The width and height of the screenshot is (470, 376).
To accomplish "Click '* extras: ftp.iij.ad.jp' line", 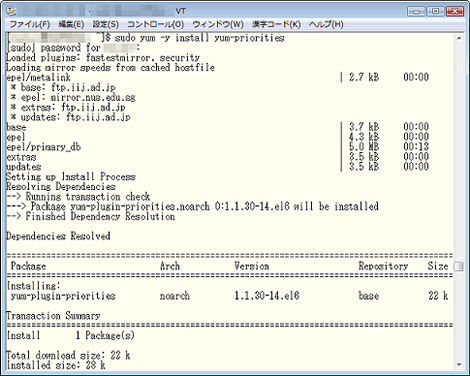I will [68, 108].
